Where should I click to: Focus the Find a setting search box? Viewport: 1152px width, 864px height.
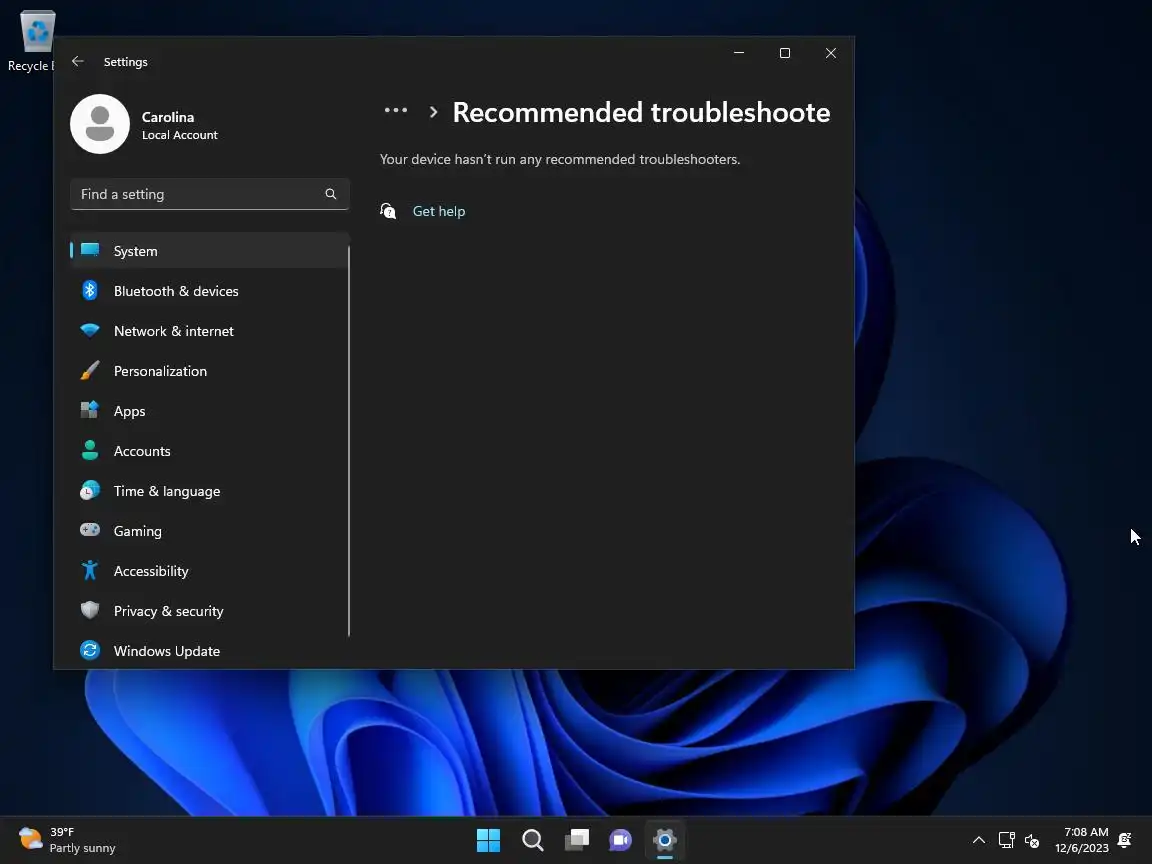coord(209,194)
